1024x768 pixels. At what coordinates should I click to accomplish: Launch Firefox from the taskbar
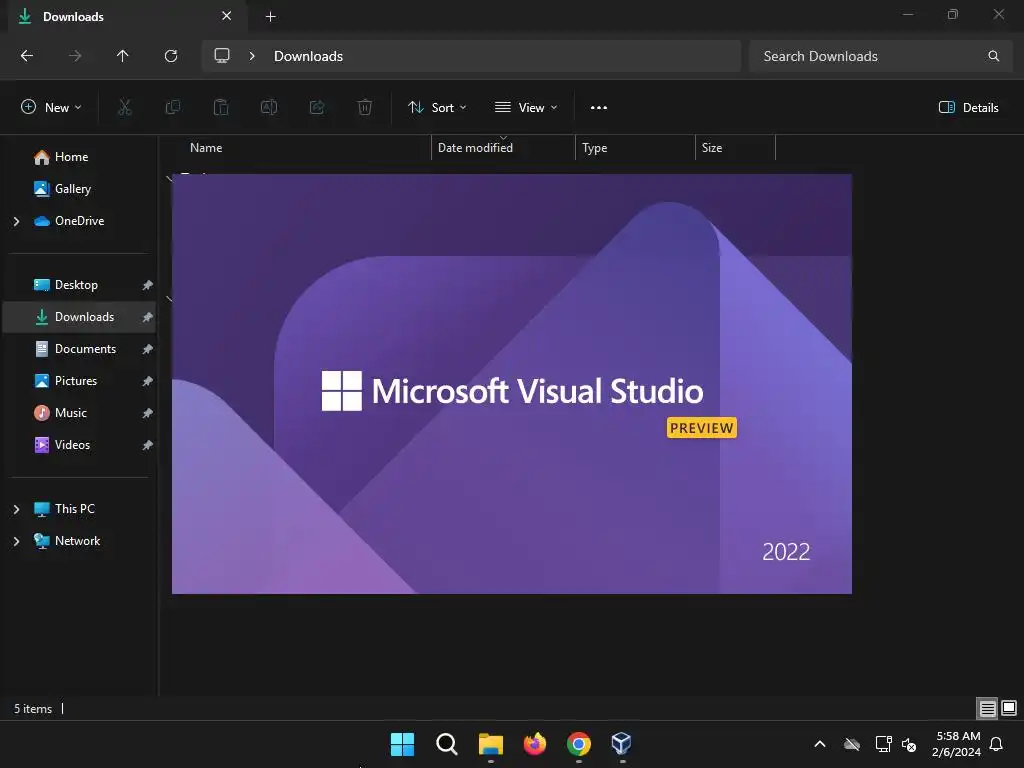[x=535, y=744]
